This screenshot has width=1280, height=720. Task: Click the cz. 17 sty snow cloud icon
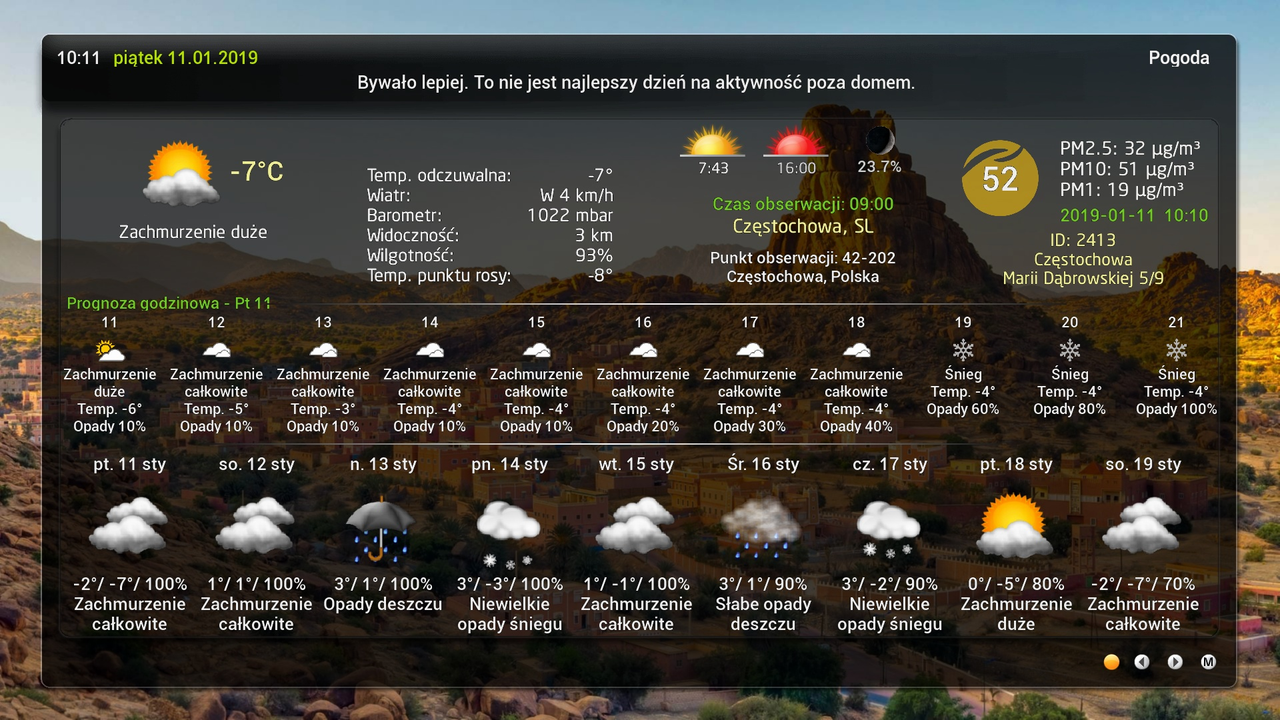click(x=889, y=530)
